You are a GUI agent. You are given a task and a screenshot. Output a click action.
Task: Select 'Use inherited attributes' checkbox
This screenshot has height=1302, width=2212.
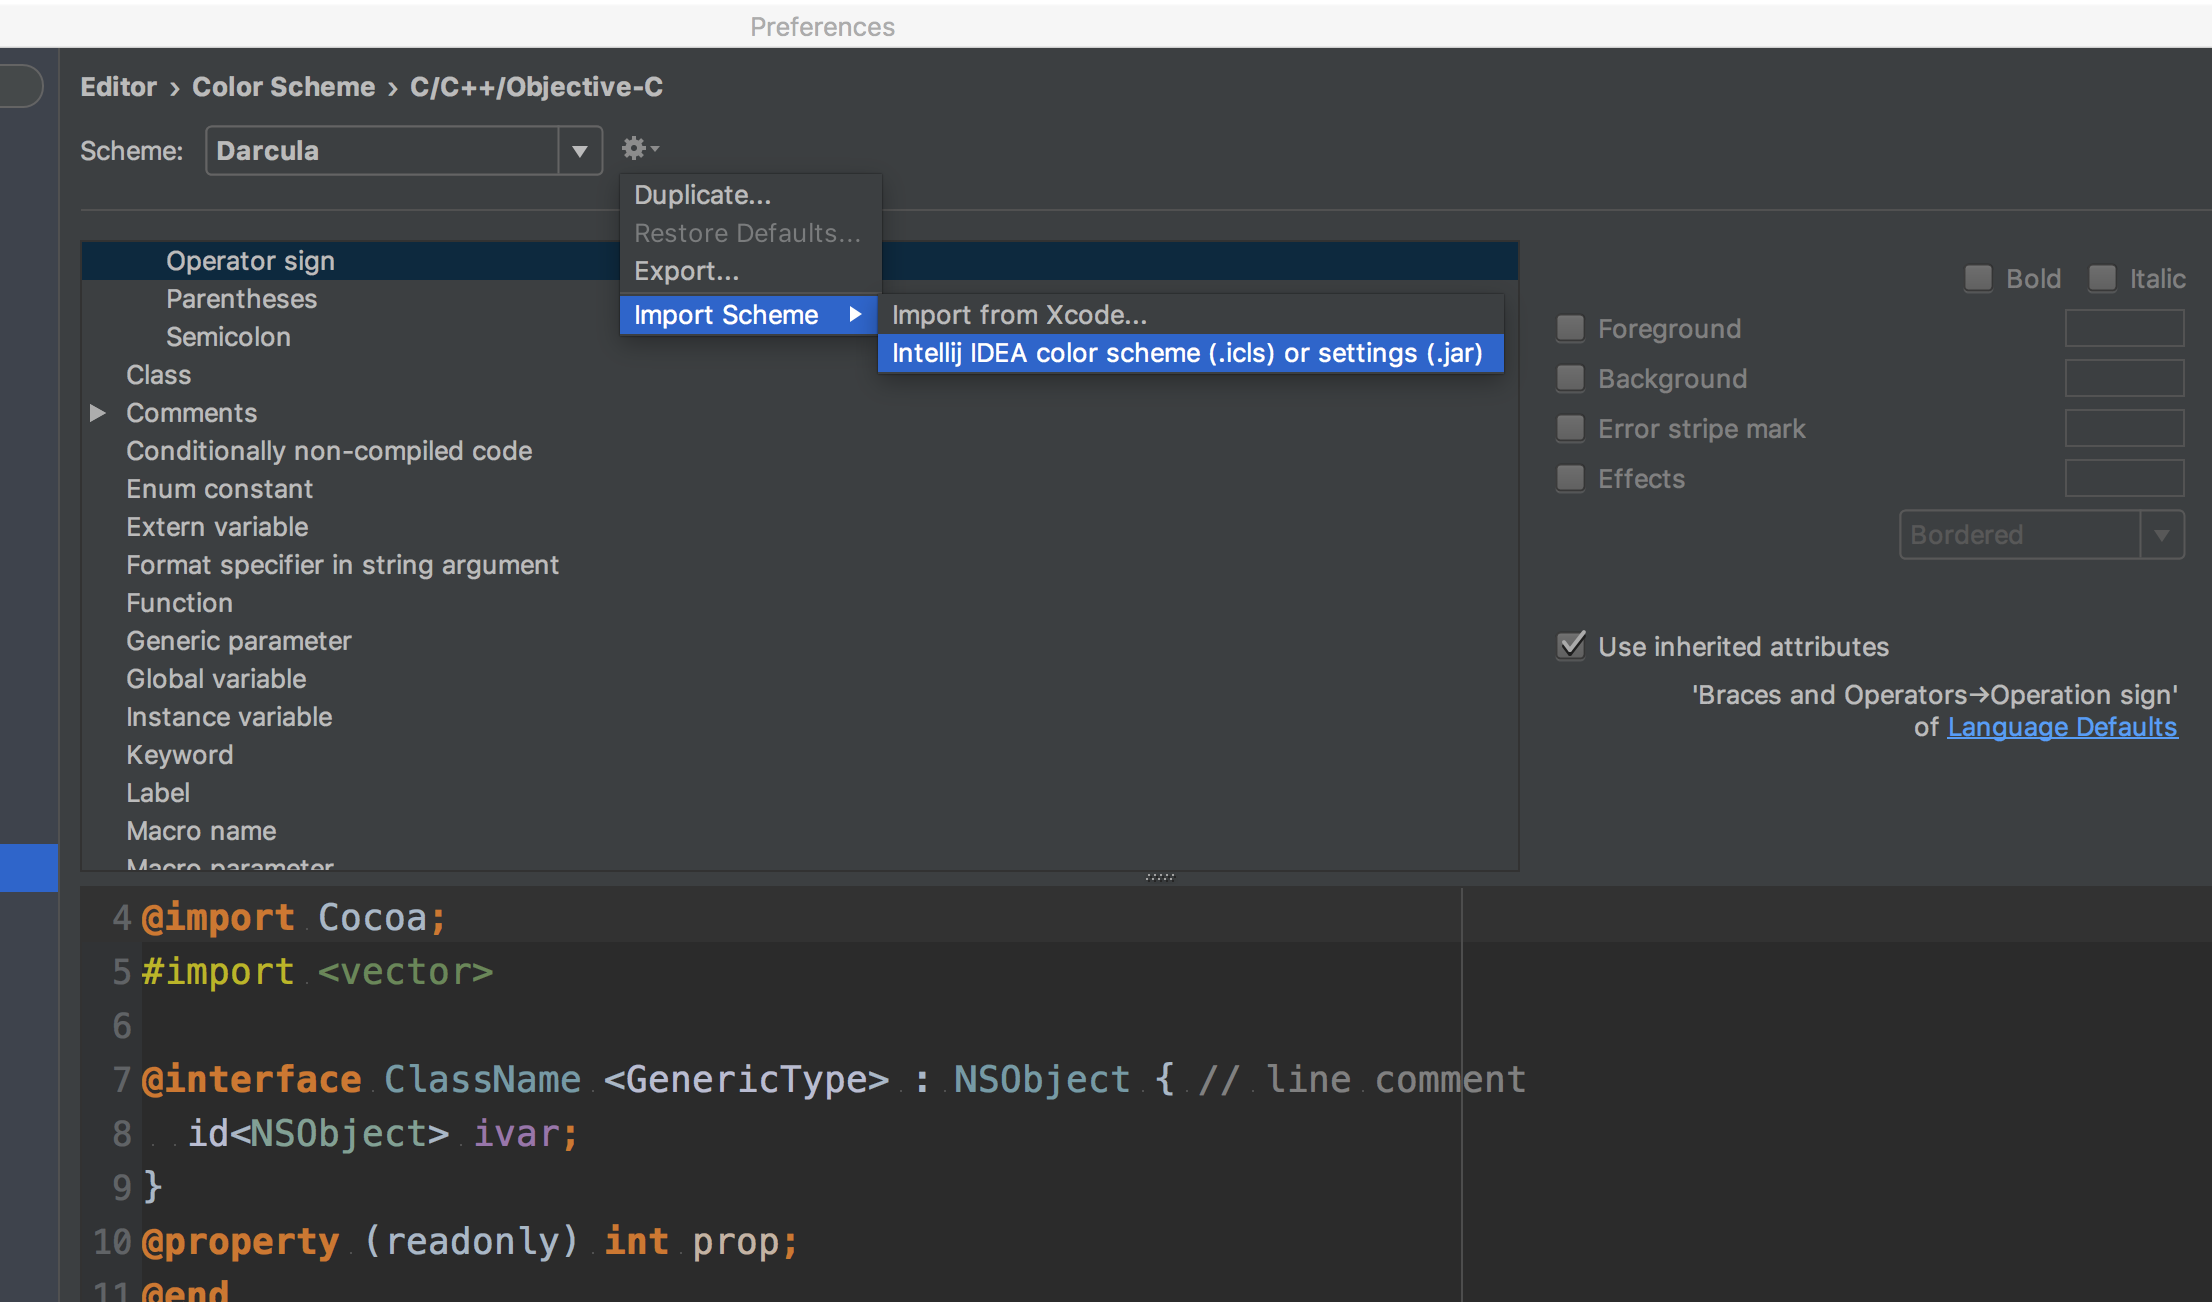click(1570, 646)
